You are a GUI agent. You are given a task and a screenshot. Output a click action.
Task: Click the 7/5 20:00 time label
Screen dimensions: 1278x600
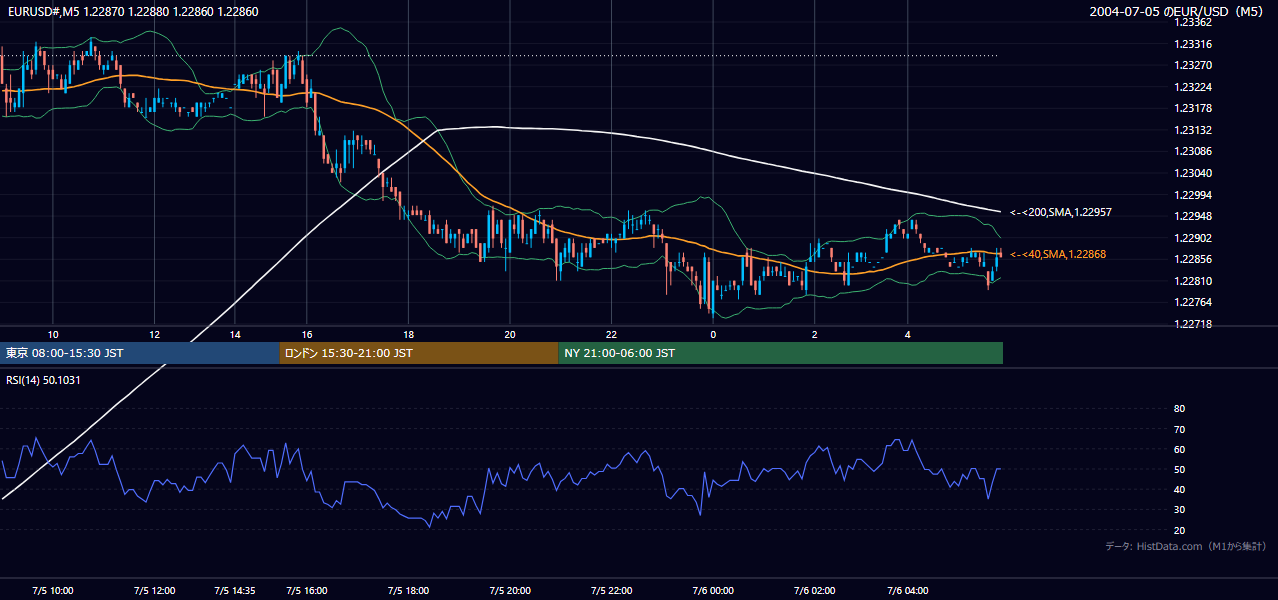pyautogui.click(x=510, y=590)
